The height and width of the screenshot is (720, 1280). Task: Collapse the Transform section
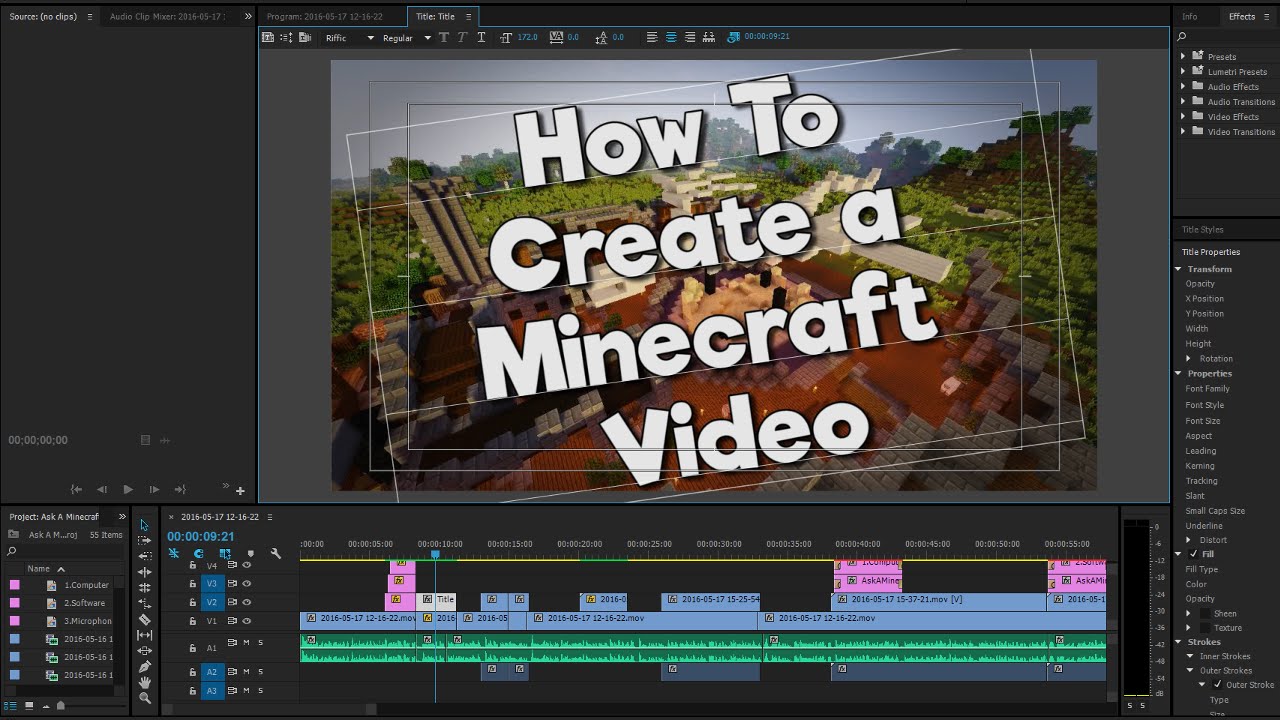(1178, 269)
